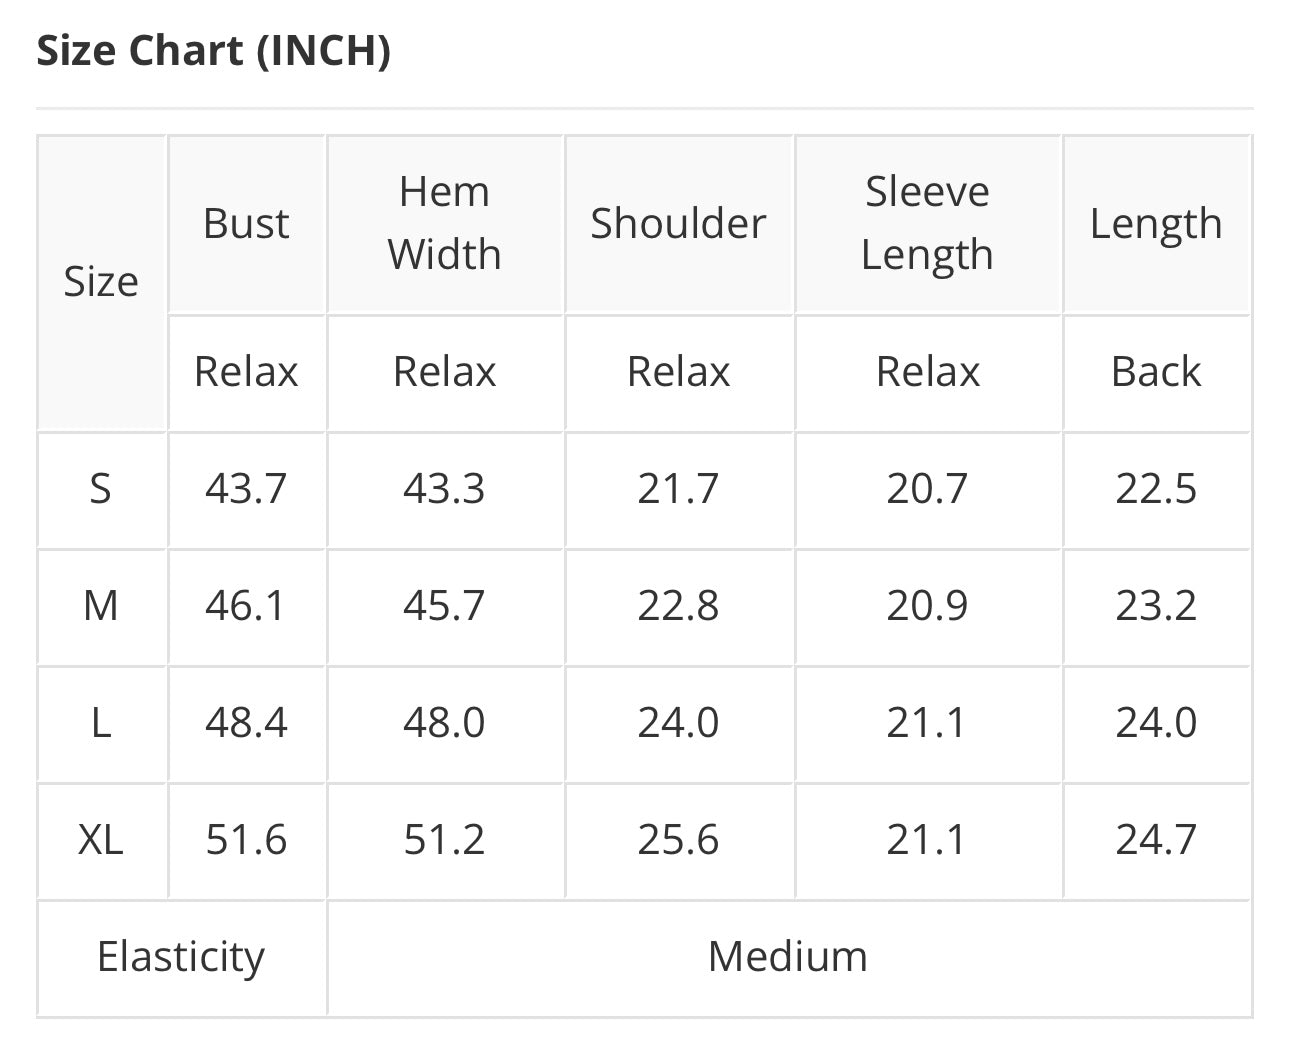Screen dimensions: 1290x1051
Task: Click the Sleeve Length column header
Action: [927, 223]
